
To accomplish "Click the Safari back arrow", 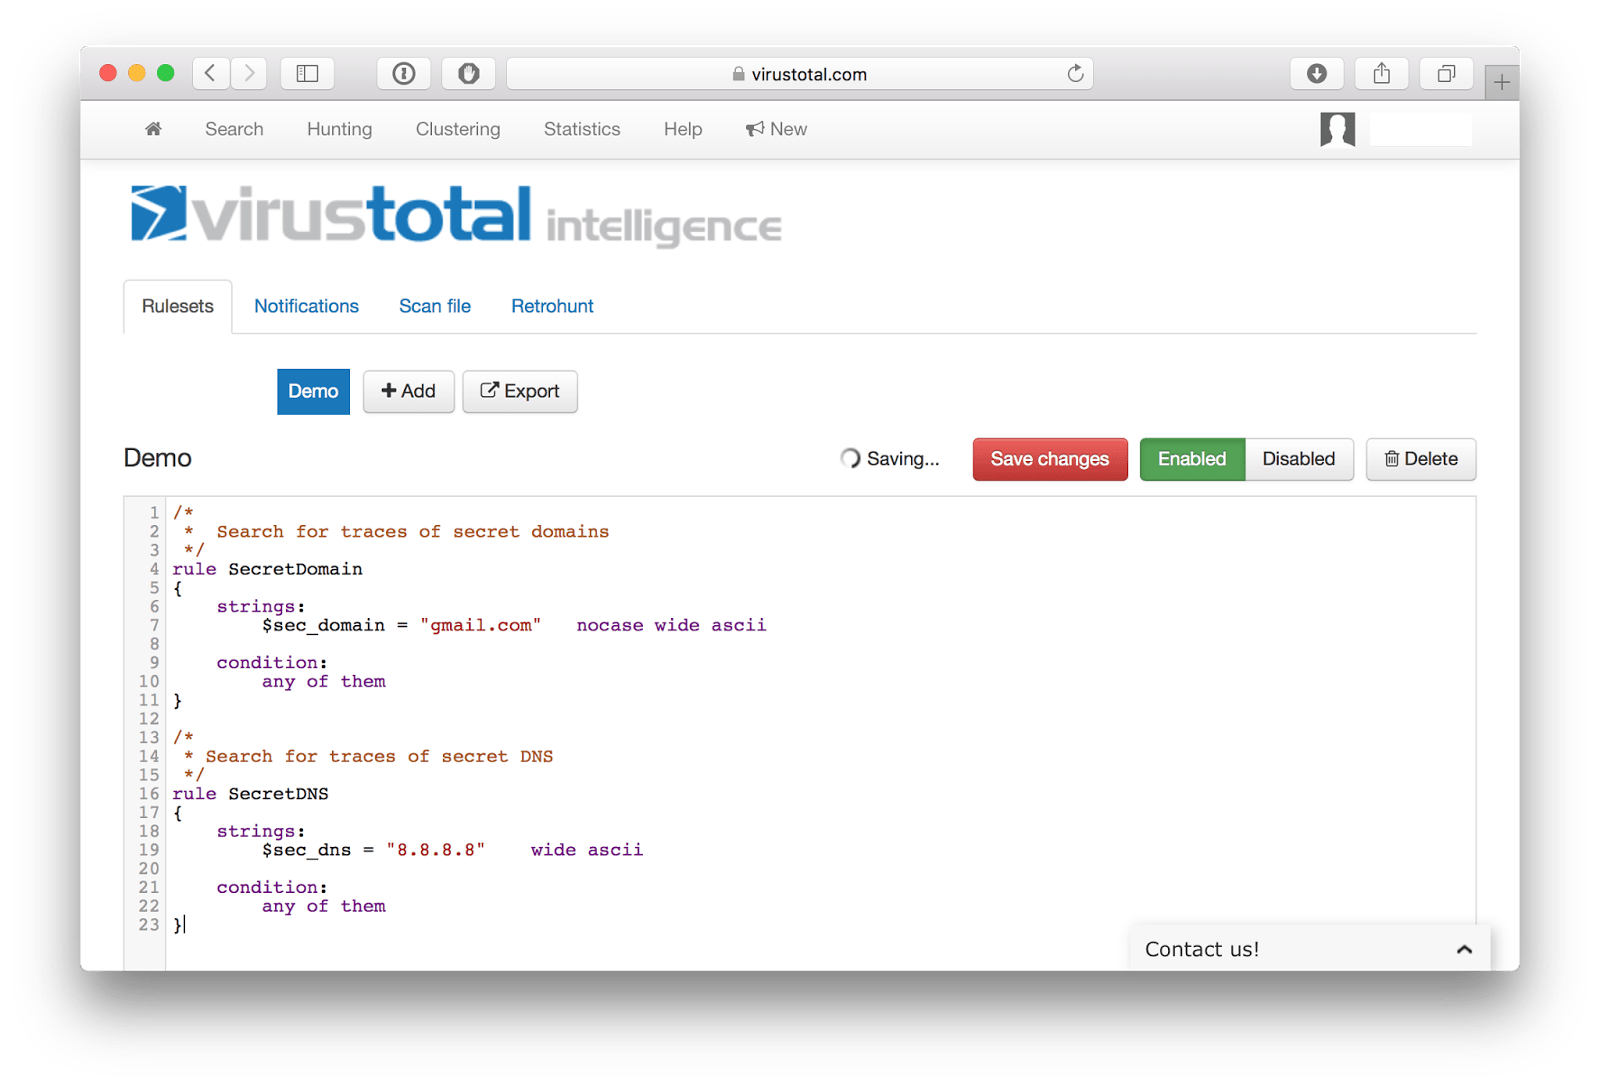I will (210, 73).
